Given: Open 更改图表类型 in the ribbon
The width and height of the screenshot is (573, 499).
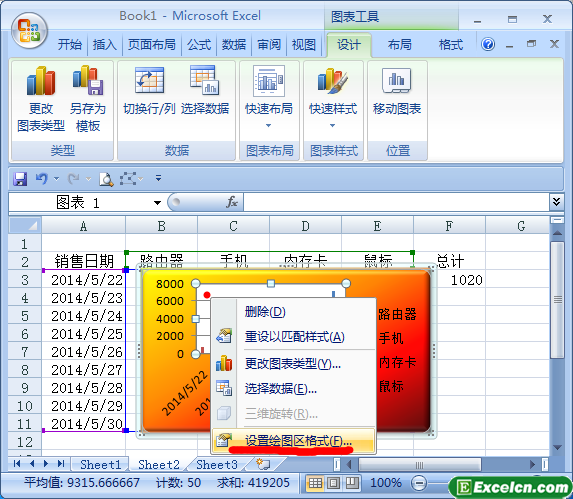Looking at the screenshot, I should coord(41,99).
